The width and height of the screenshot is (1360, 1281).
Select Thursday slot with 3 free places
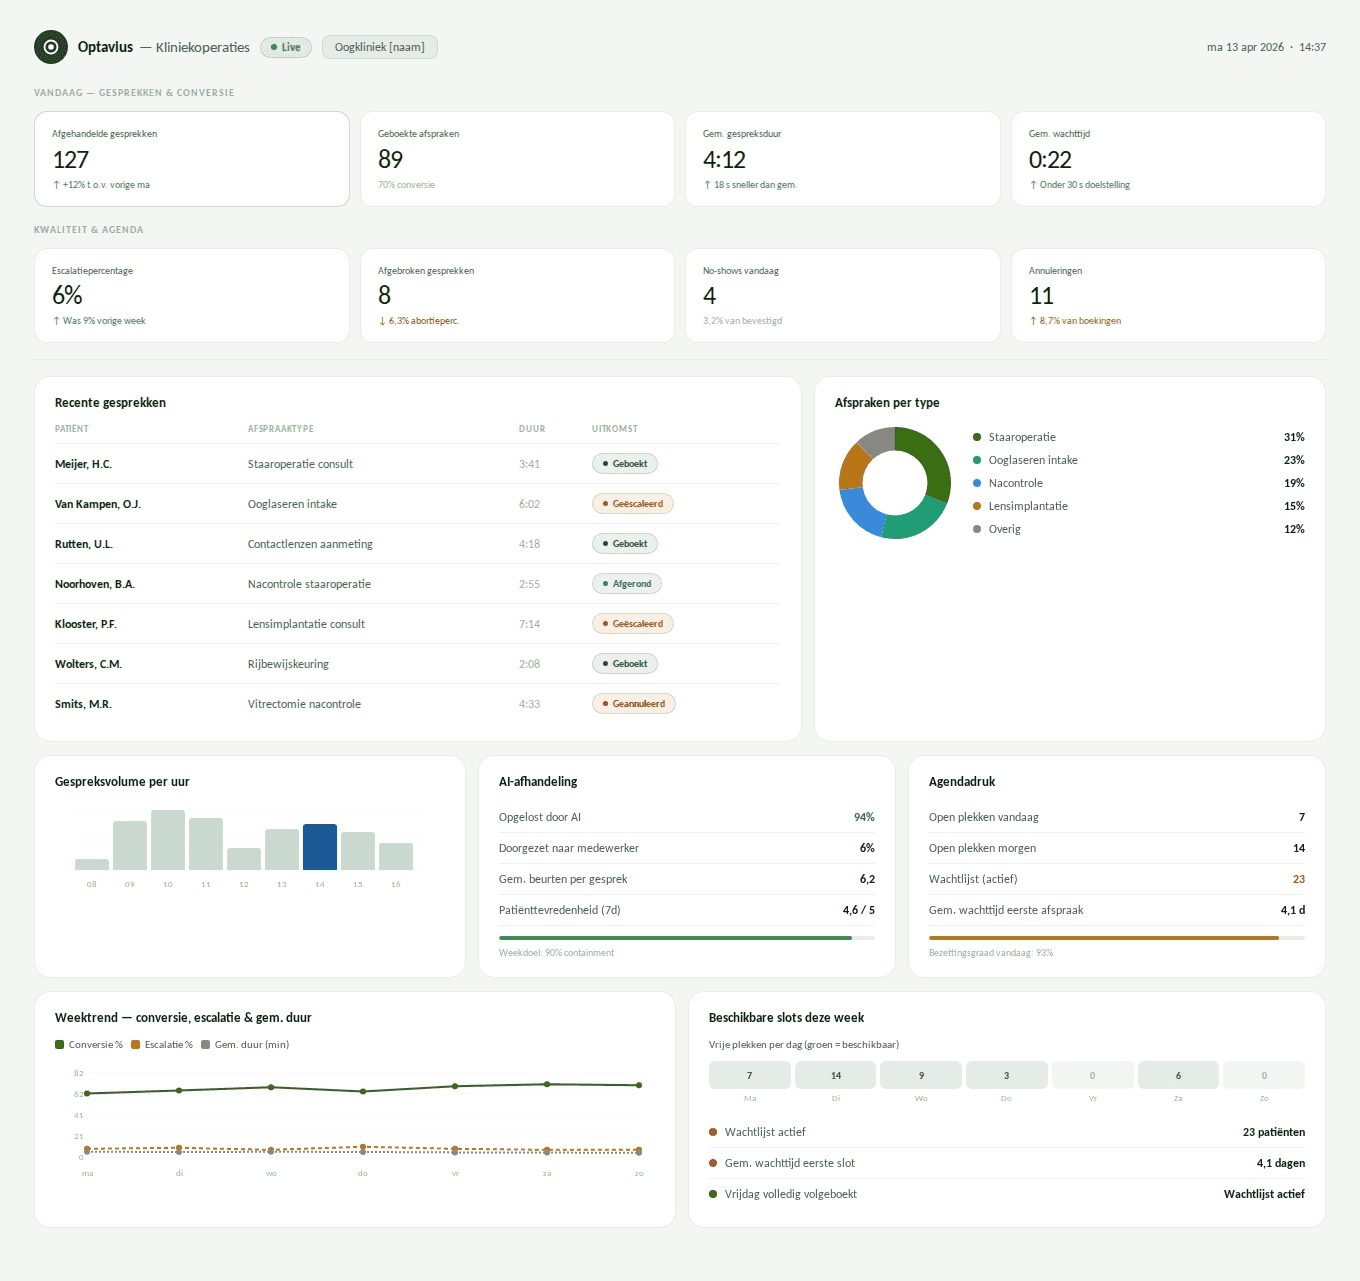(x=1007, y=1075)
